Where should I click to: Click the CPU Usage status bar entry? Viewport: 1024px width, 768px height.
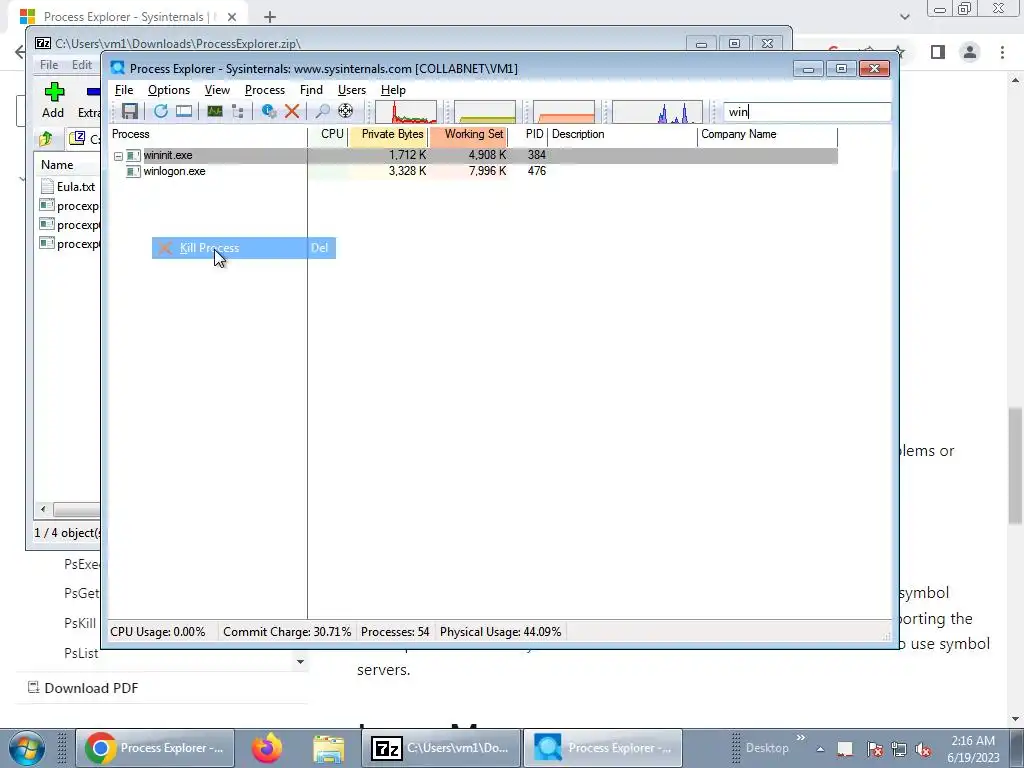point(157,632)
